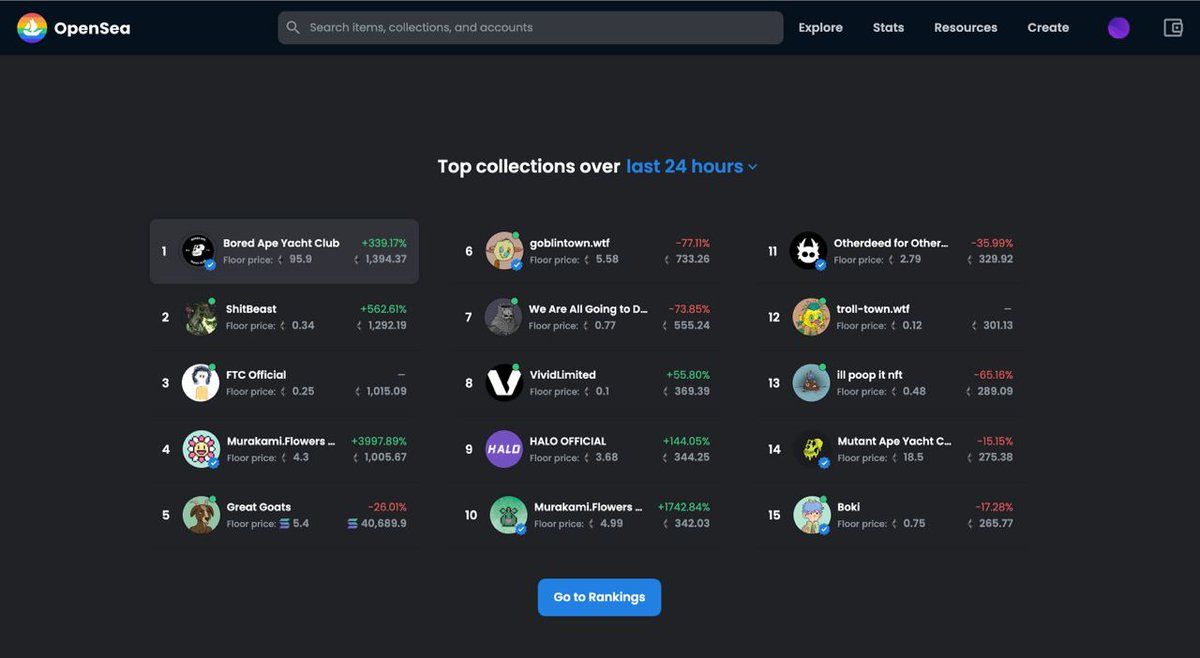Open the HALO OFFICIAL collection name
Screen dimensions: 1200x658
568,441
